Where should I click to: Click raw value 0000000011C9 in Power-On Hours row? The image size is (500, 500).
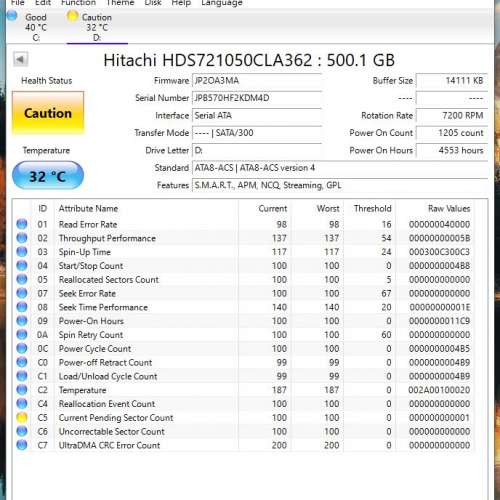coord(439,321)
